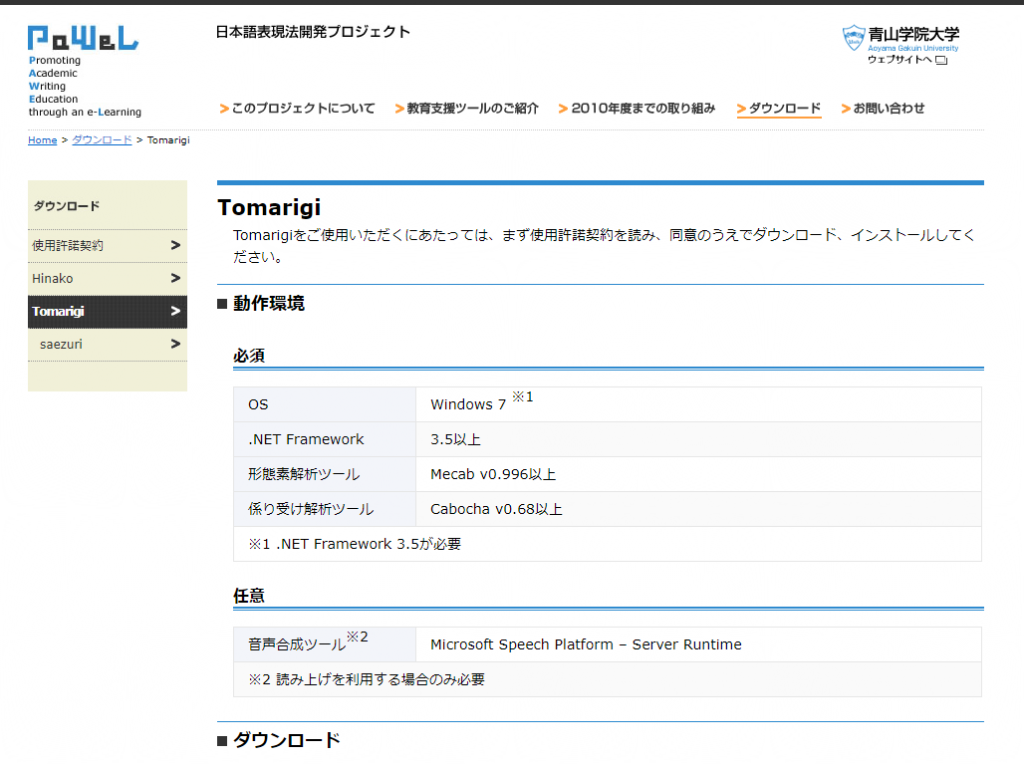
Task: Click the Windows 7 table cell
Action: tap(698, 404)
